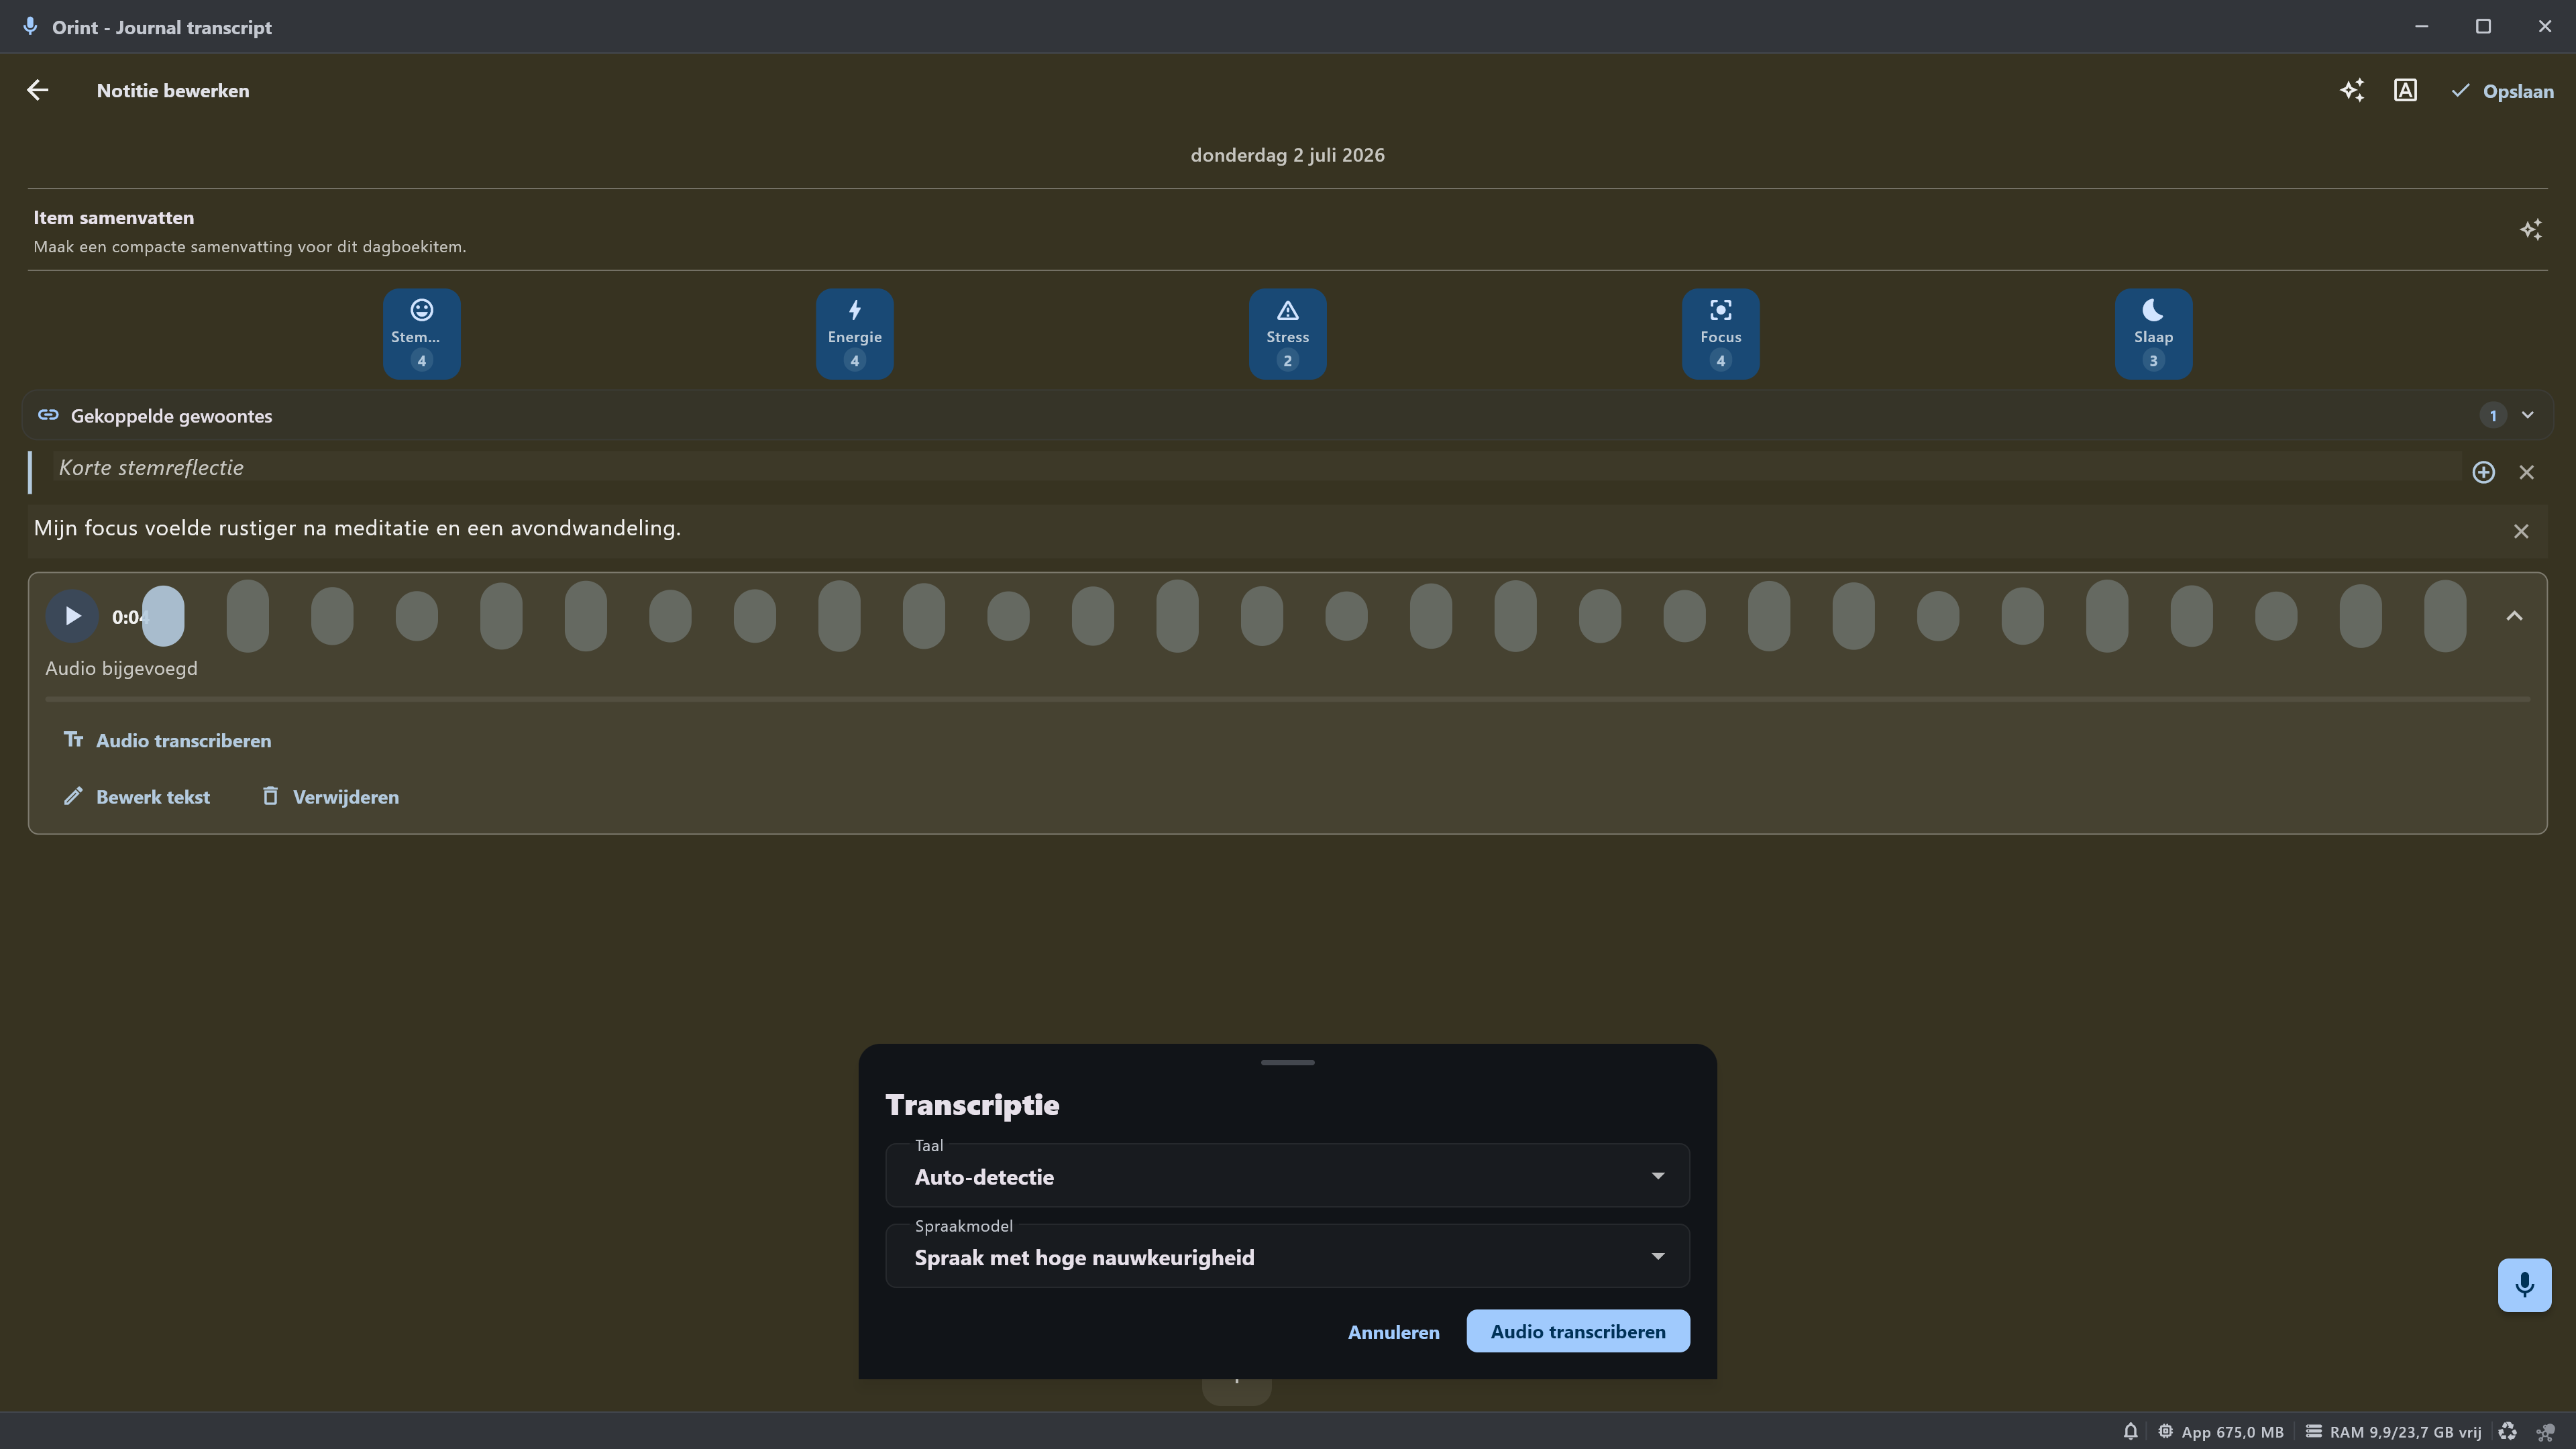Click the Korte stemreflectie title field
The height and width of the screenshot is (1449, 2576).
(x=1256, y=467)
